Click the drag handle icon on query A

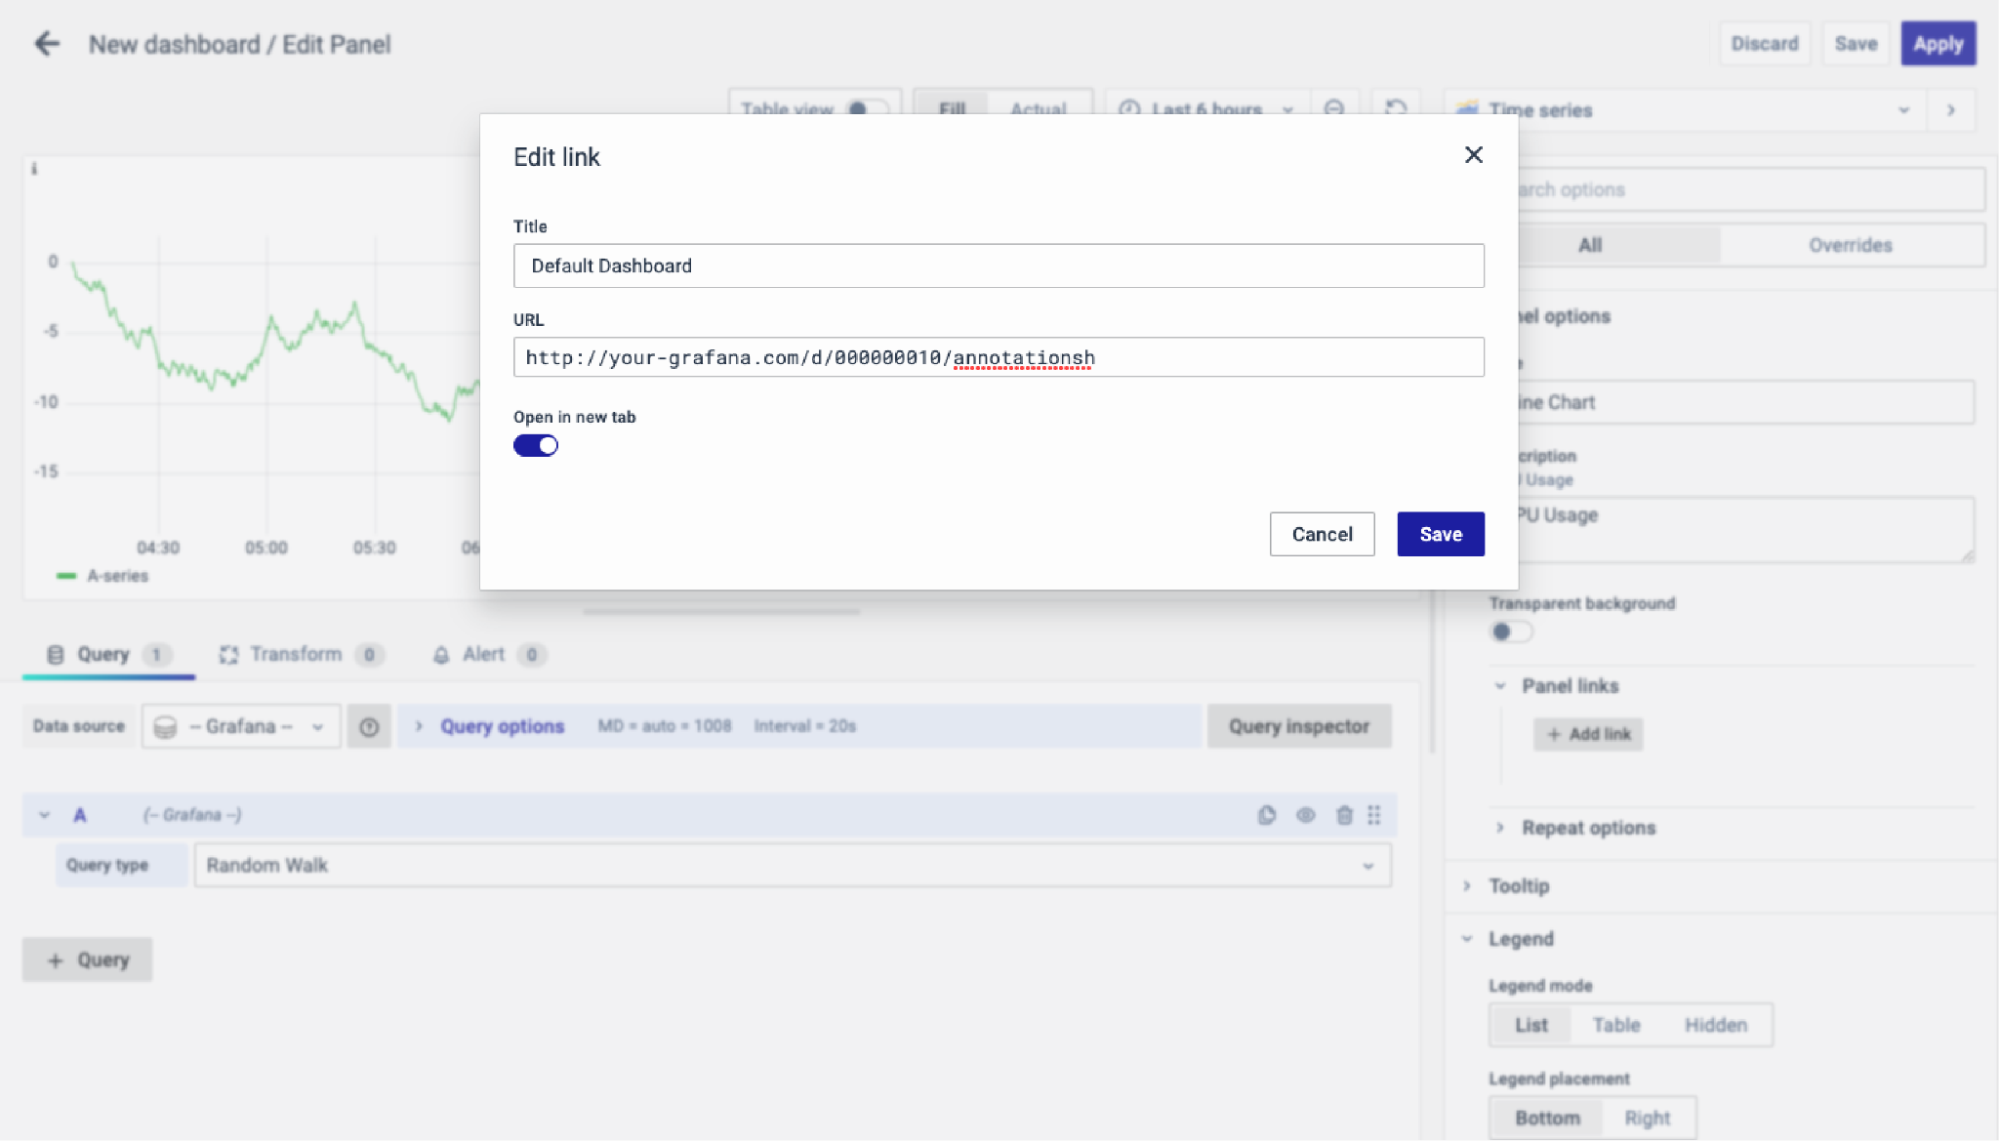(1374, 815)
